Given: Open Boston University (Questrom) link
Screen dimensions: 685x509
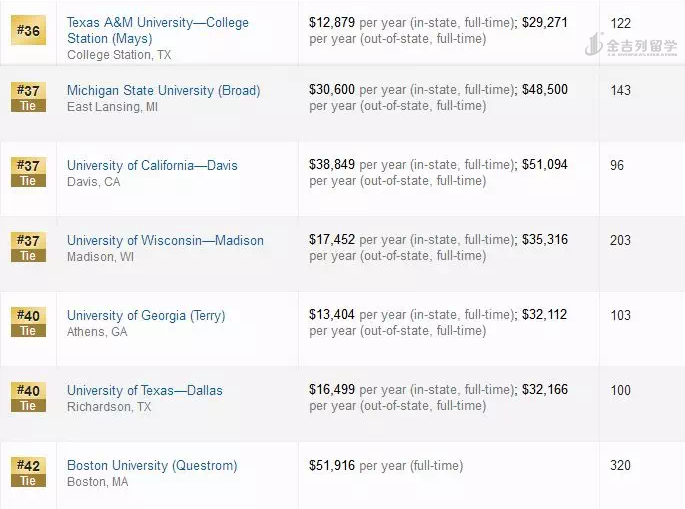Looking at the screenshot, I should coord(152,465).
